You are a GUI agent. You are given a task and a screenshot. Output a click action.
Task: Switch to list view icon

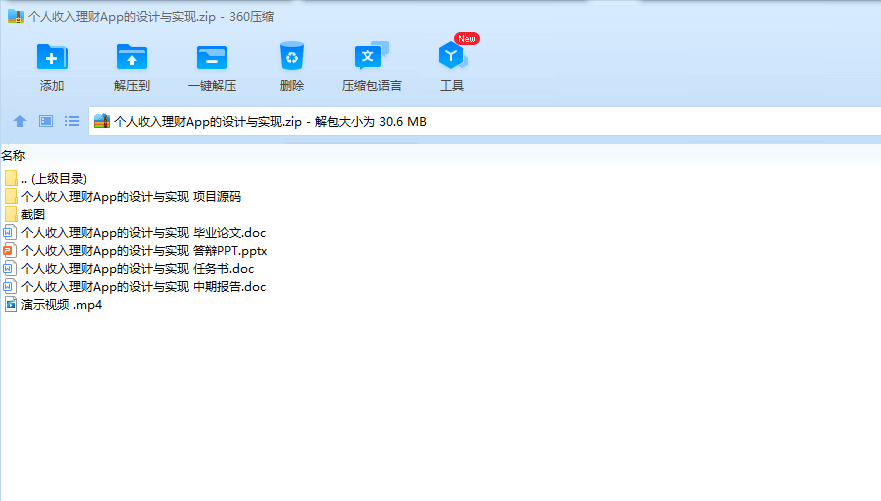(72, 121)
